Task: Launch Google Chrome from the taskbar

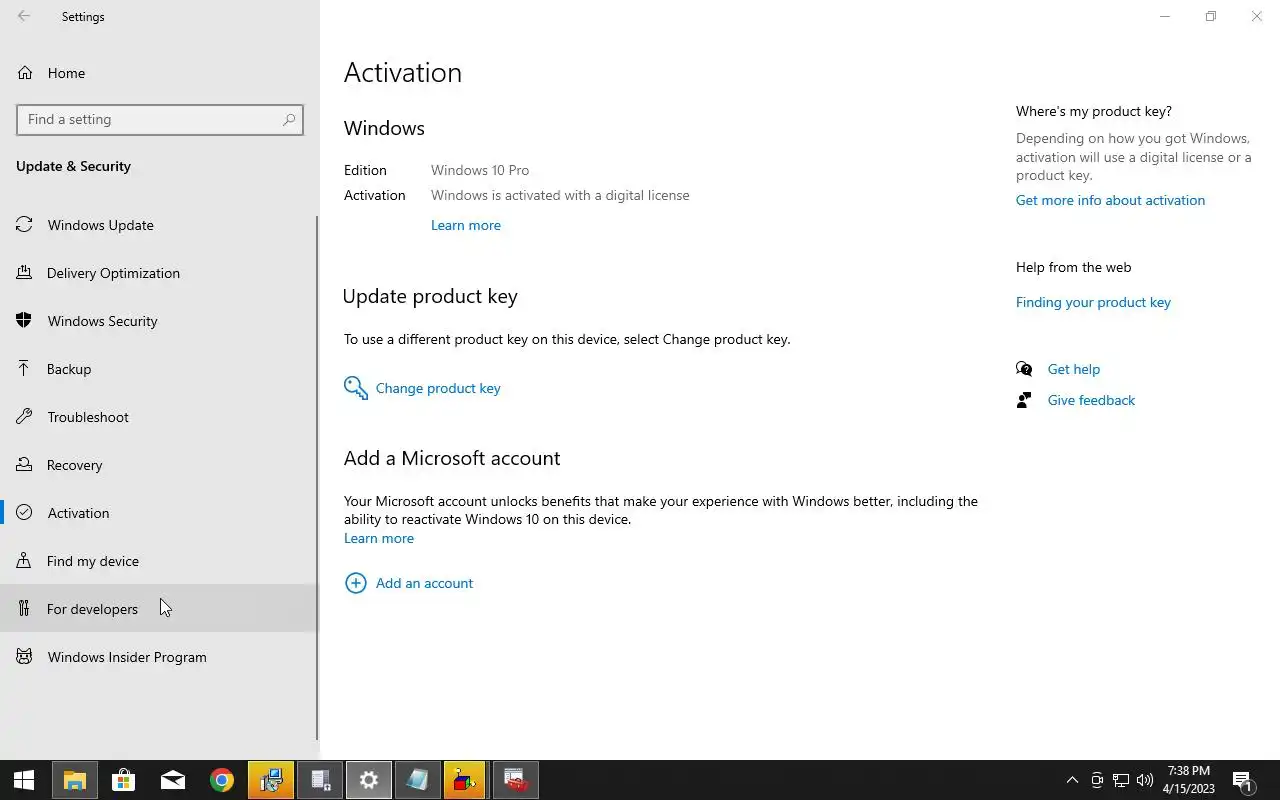Action: point(221,780)
